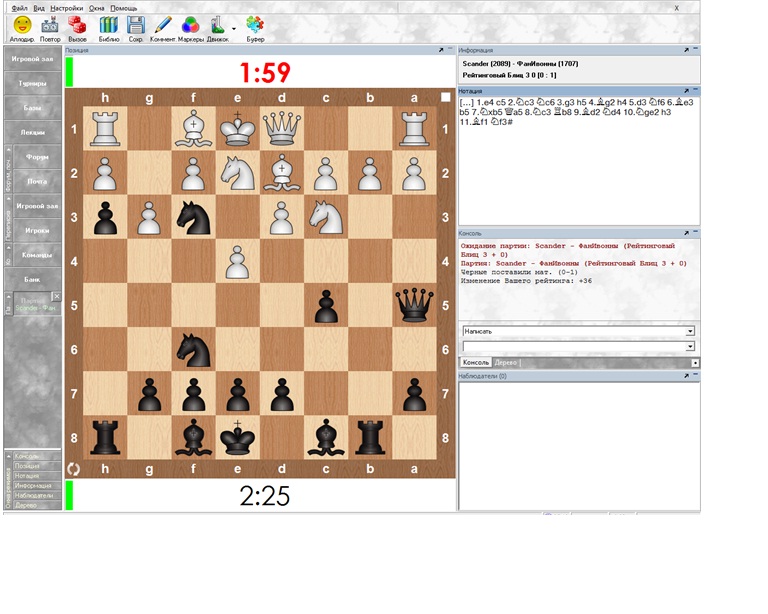Click the Коммент. pencil icon
This screenshot has height=614, width=768.
click(x=162, y=25)
